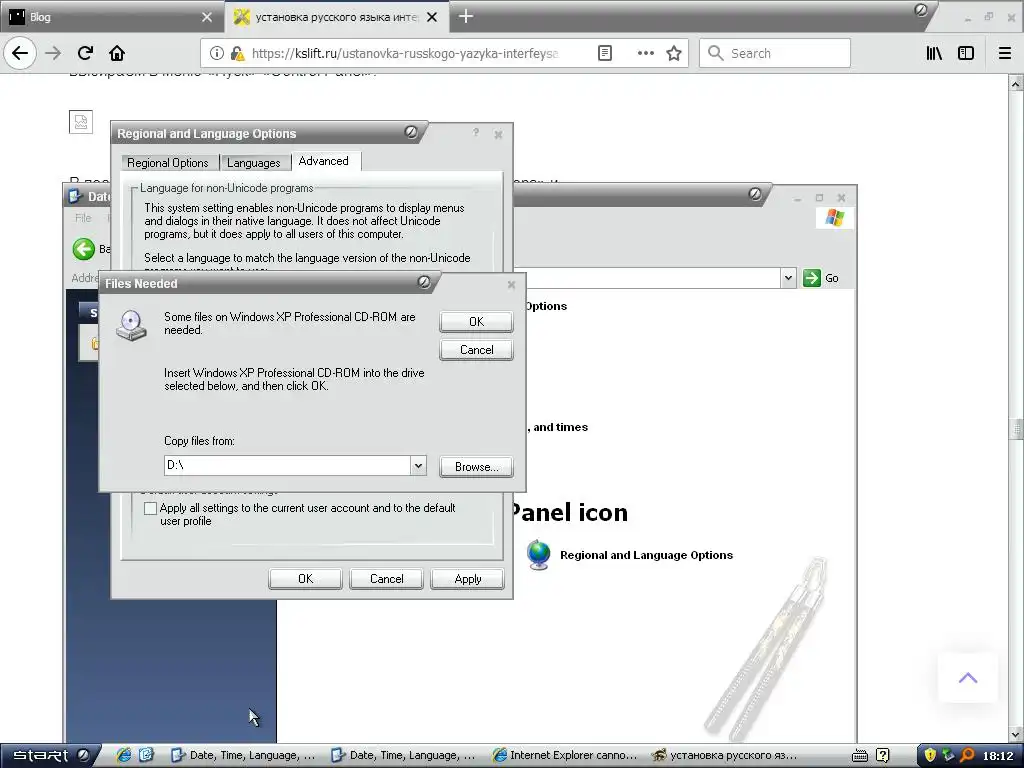Viewport: 1024px width, 768px height.
Task: Show site information icon in address bar
Action: pos(216,53)
